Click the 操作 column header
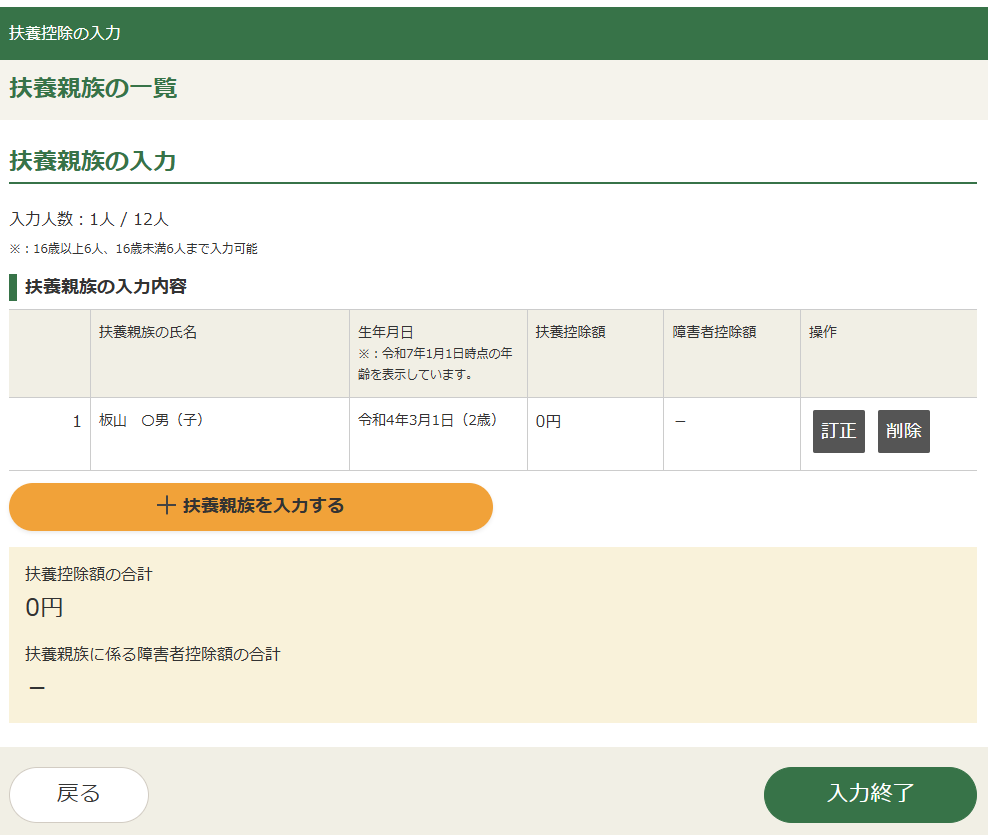Image resolution: width=988 pixels, height=835 pixels. 822,332
